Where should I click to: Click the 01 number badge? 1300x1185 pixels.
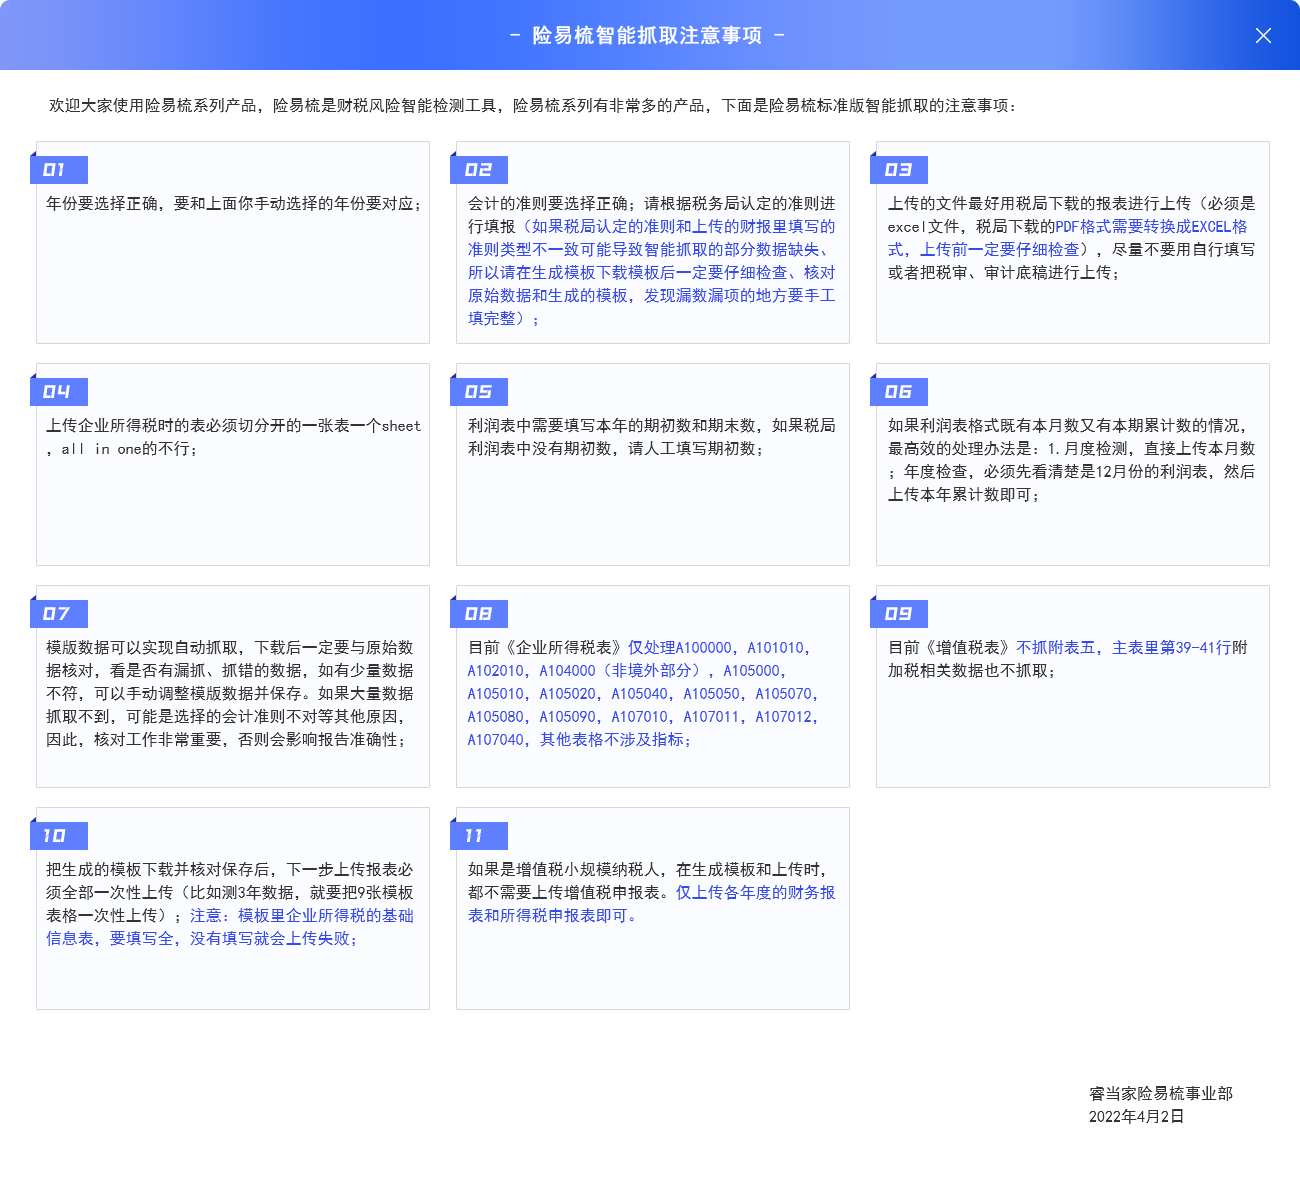pyautogui.click(x=59, y=170)
